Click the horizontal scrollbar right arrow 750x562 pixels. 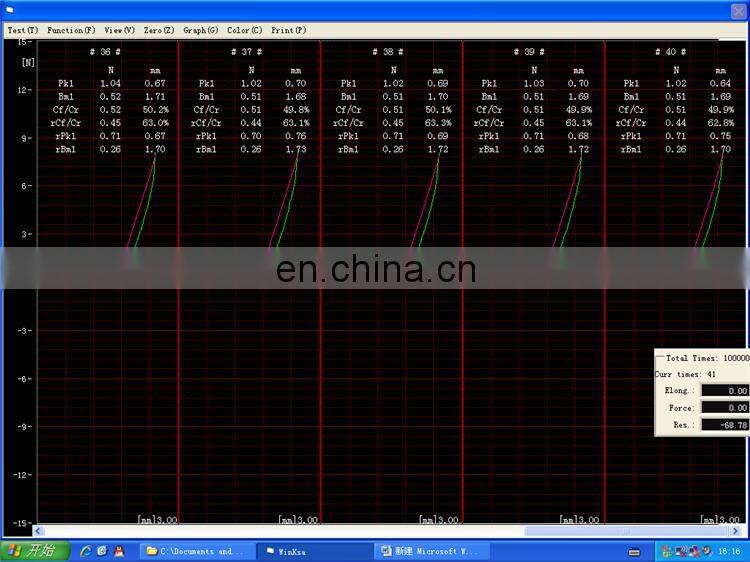(x=736, y=531)
